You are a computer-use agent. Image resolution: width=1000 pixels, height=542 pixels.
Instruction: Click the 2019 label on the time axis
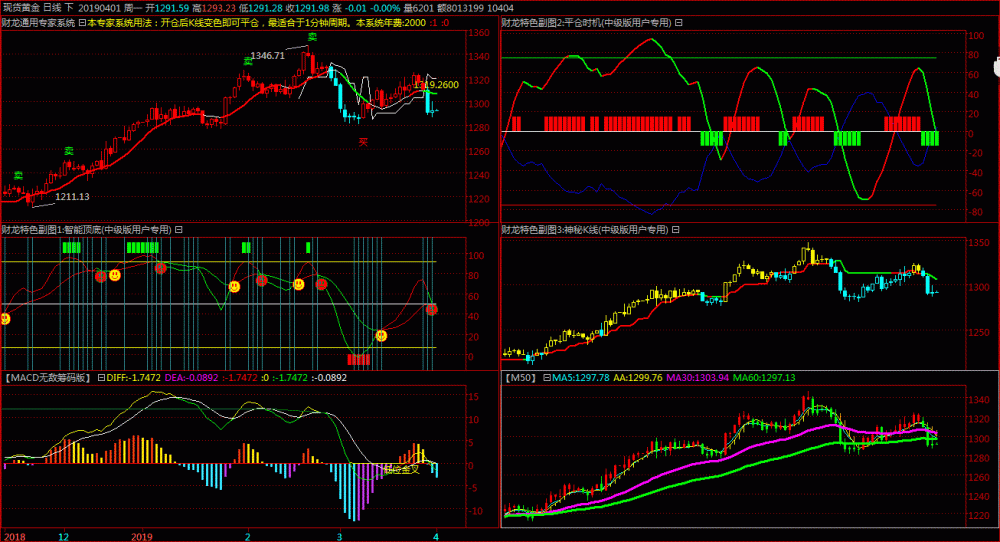(142, 536)
